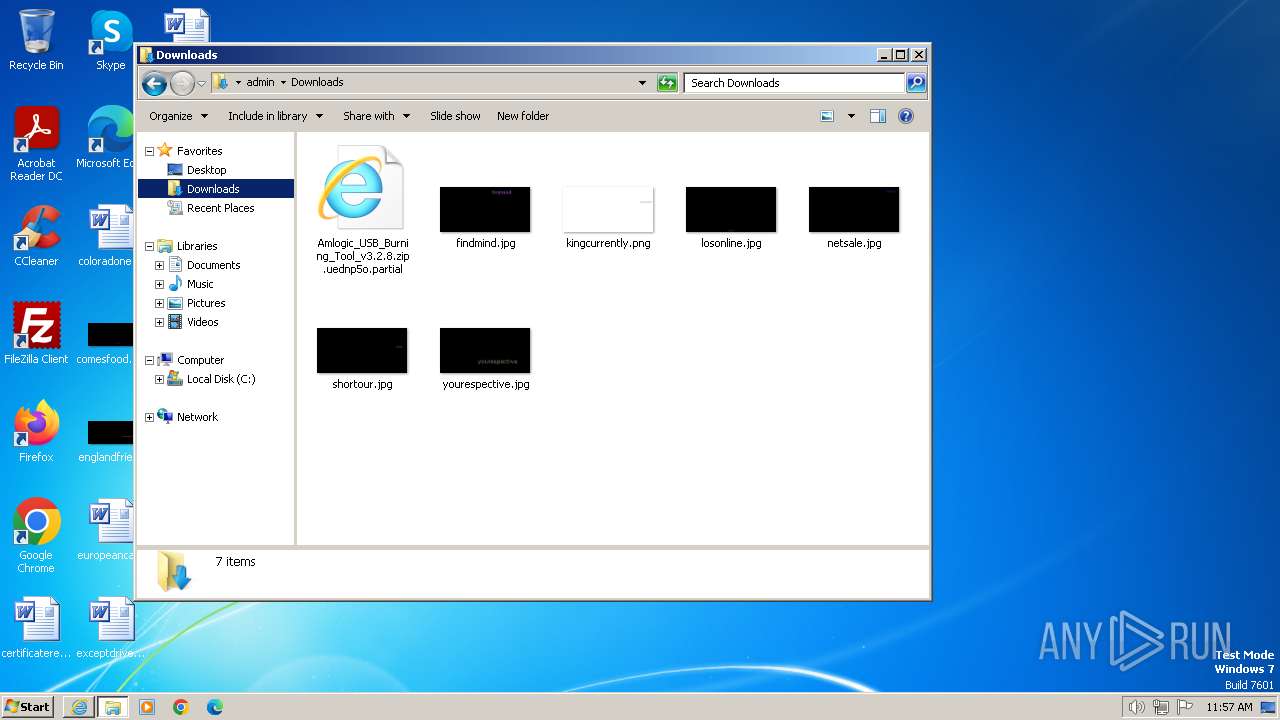Open Include in library menu
This screenshot has width=1280, height=720.
tap(276, 116)
